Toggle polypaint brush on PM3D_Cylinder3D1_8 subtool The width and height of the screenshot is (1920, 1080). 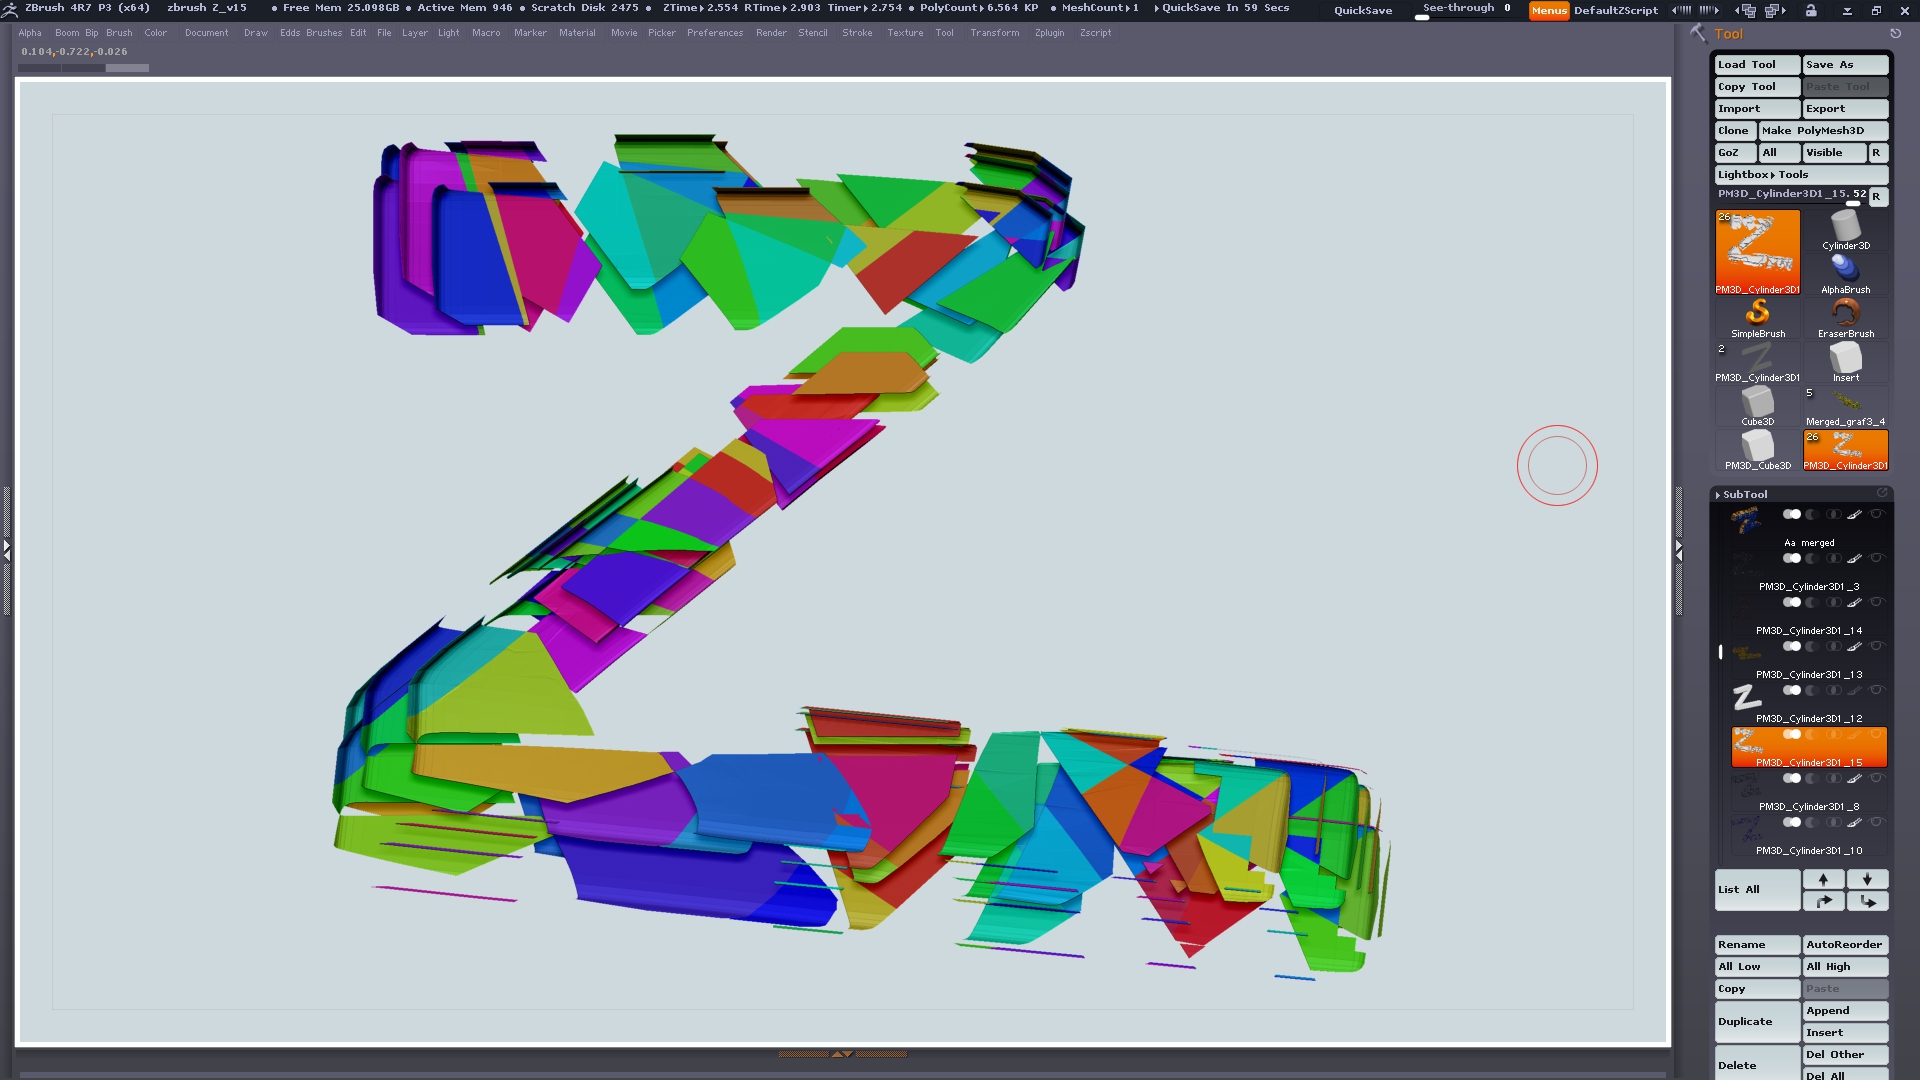pyautogui.click(x=1854, y=778)
